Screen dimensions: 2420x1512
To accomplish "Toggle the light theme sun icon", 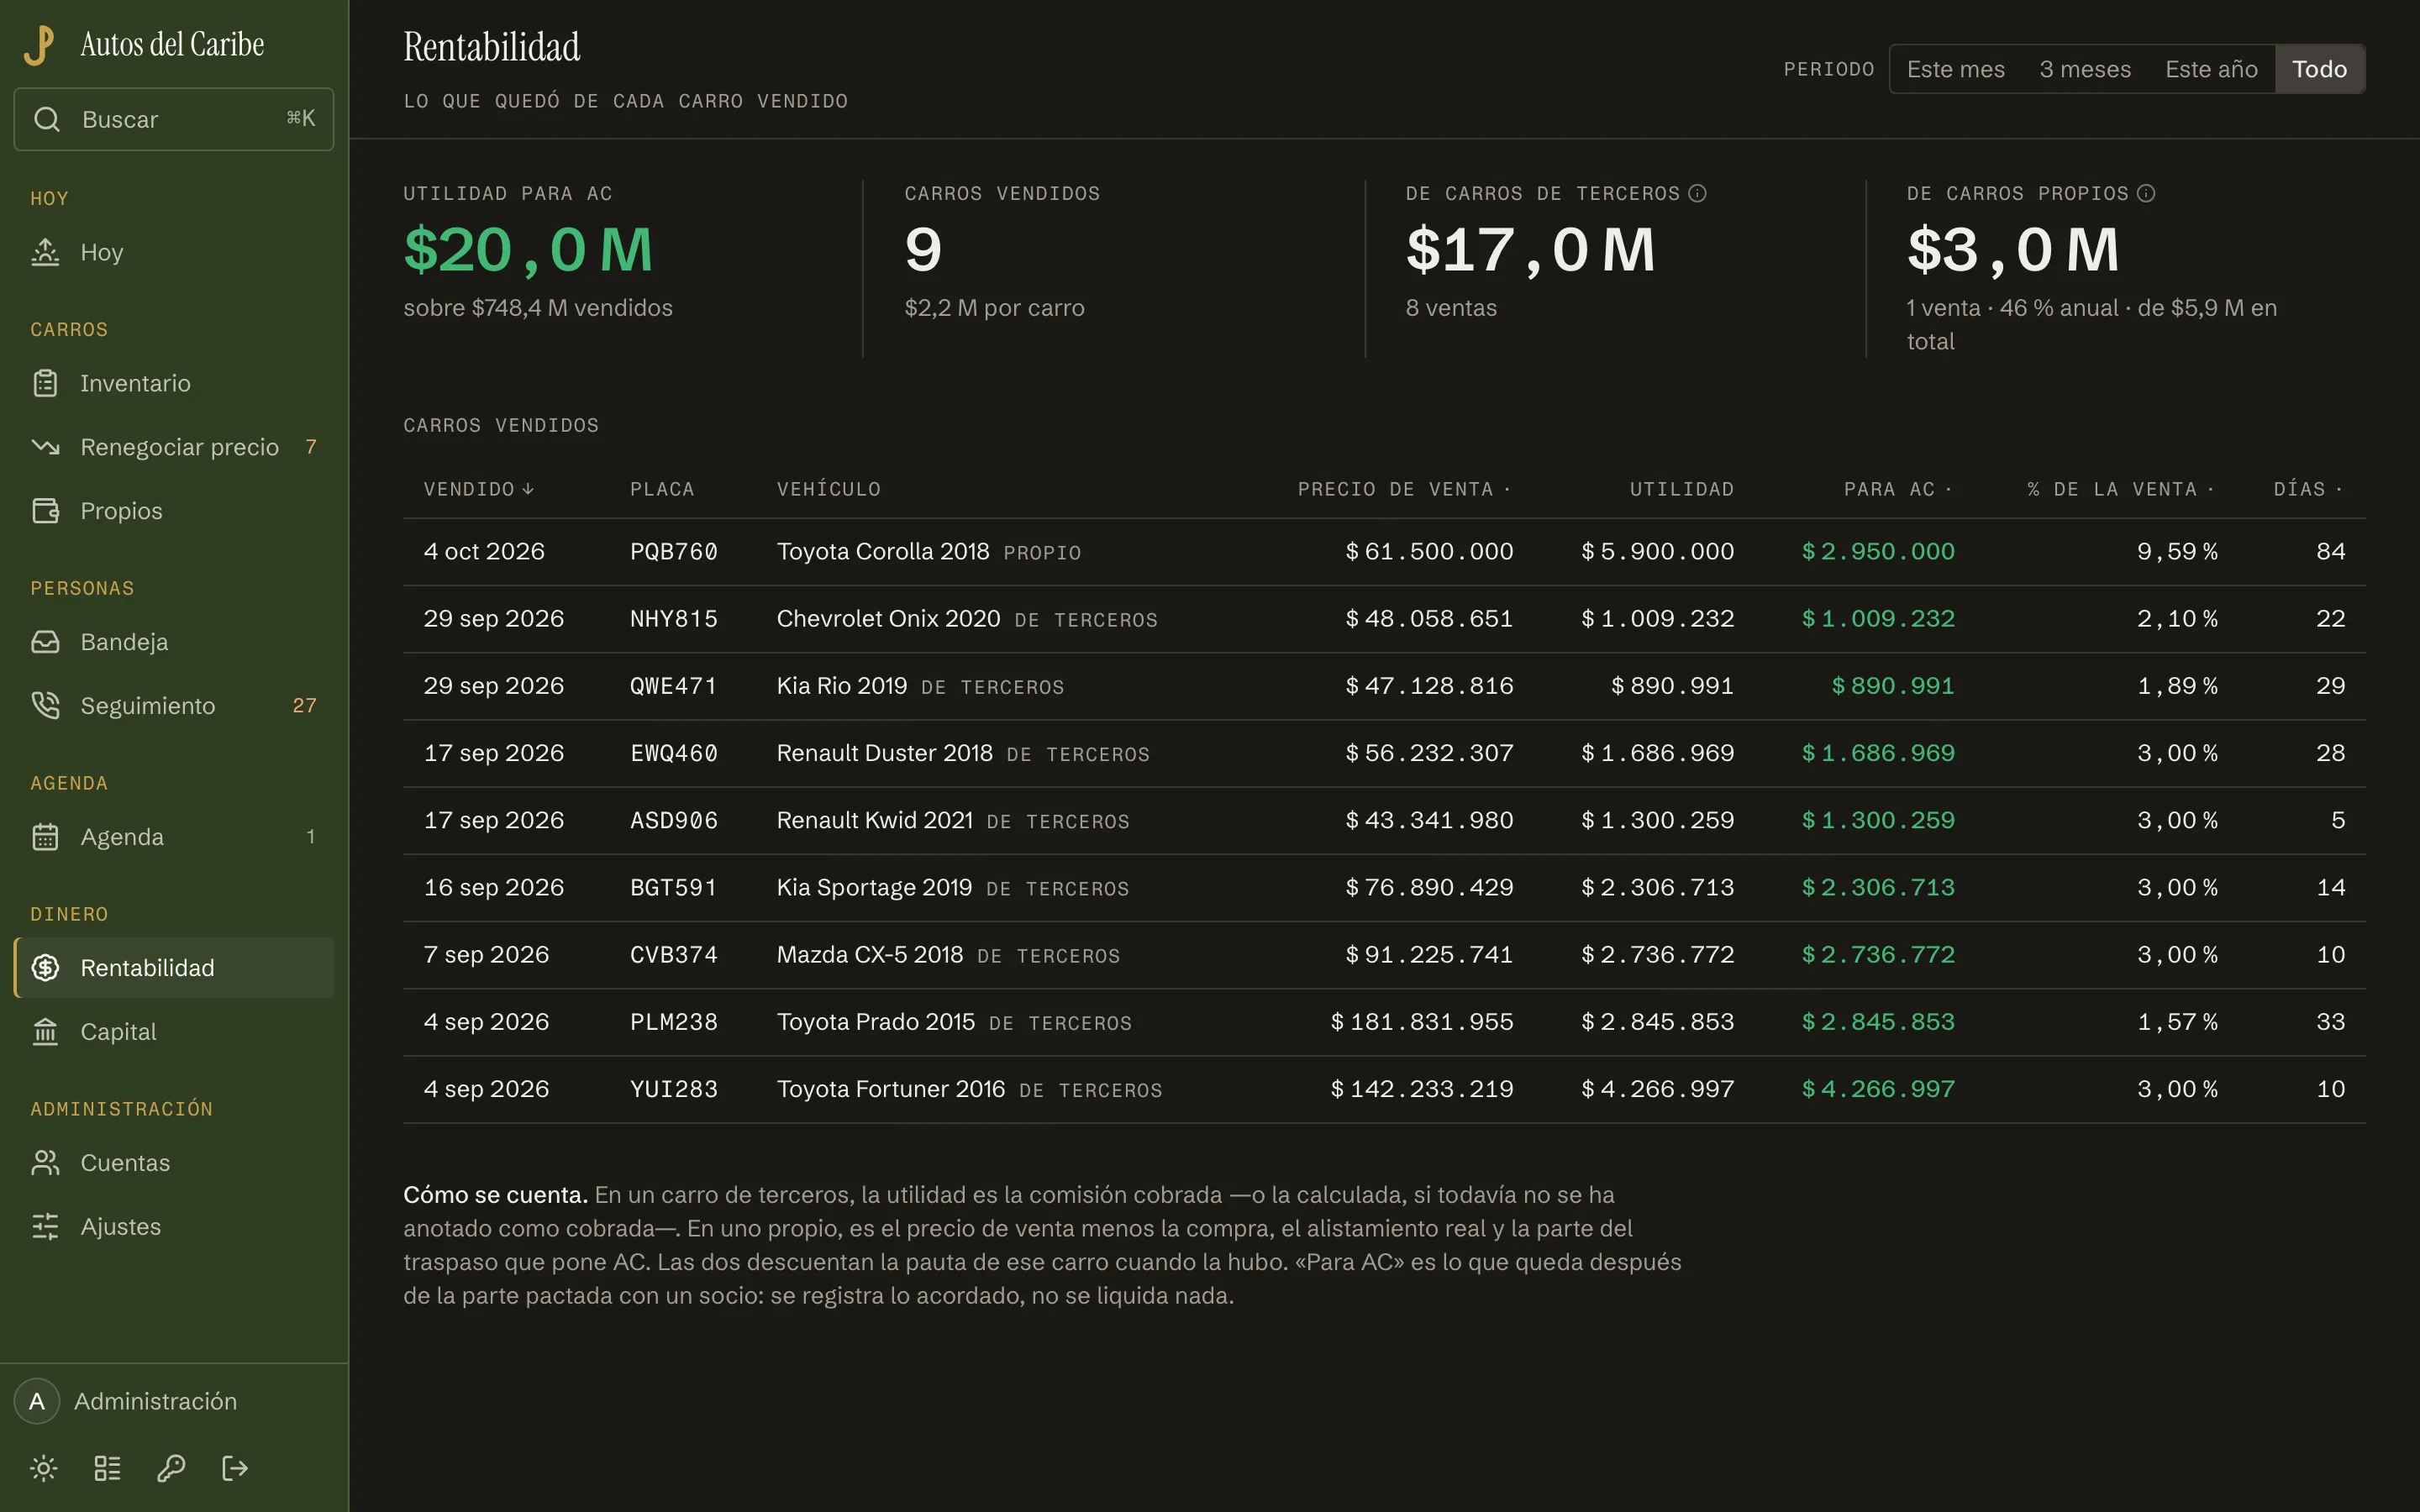I will [44, 1468].
